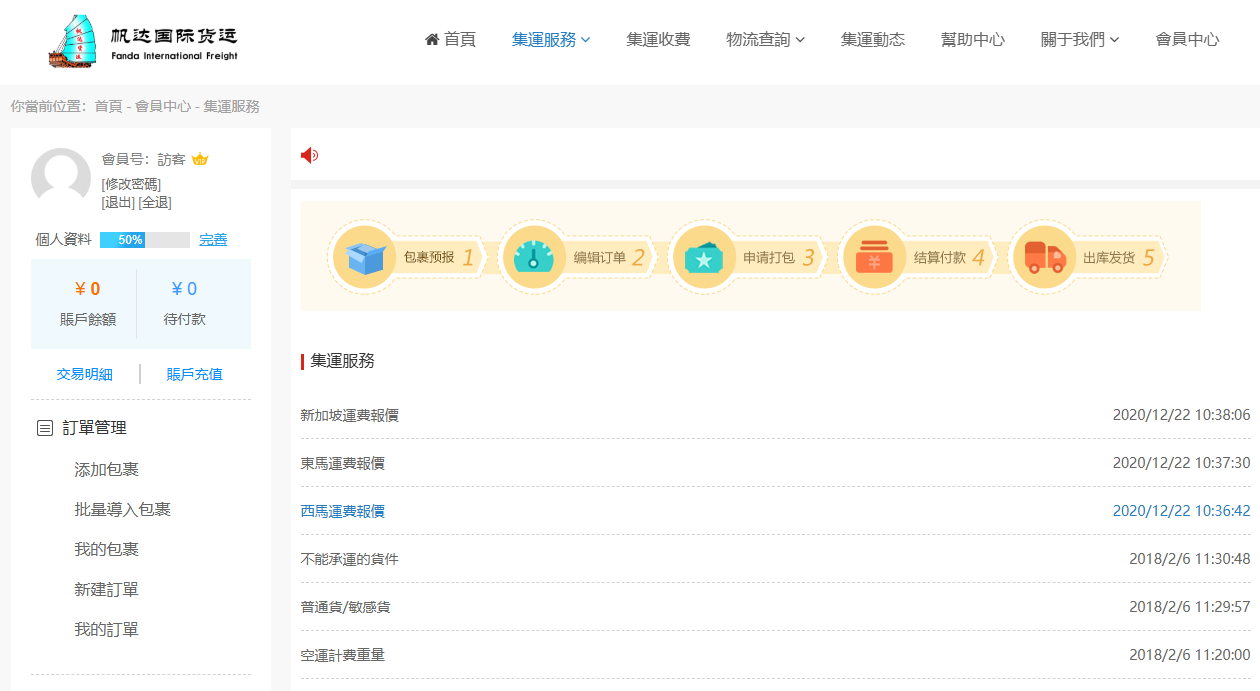Screen dimensions: 1260x691
Task: Go to 集運收費 in navigation bar
Action: click(x=658, y=40)
